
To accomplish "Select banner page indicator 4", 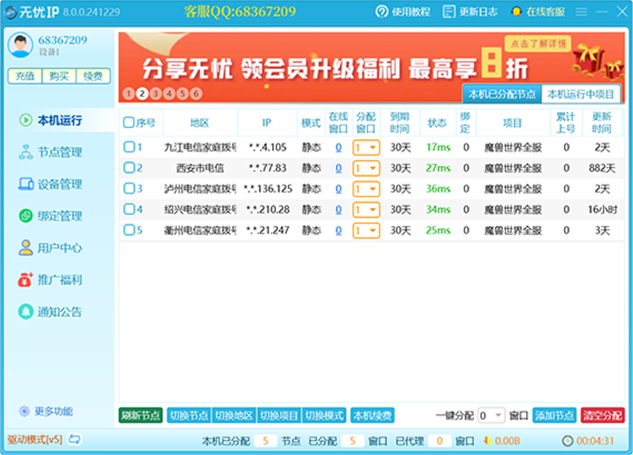I will [169, 93].
